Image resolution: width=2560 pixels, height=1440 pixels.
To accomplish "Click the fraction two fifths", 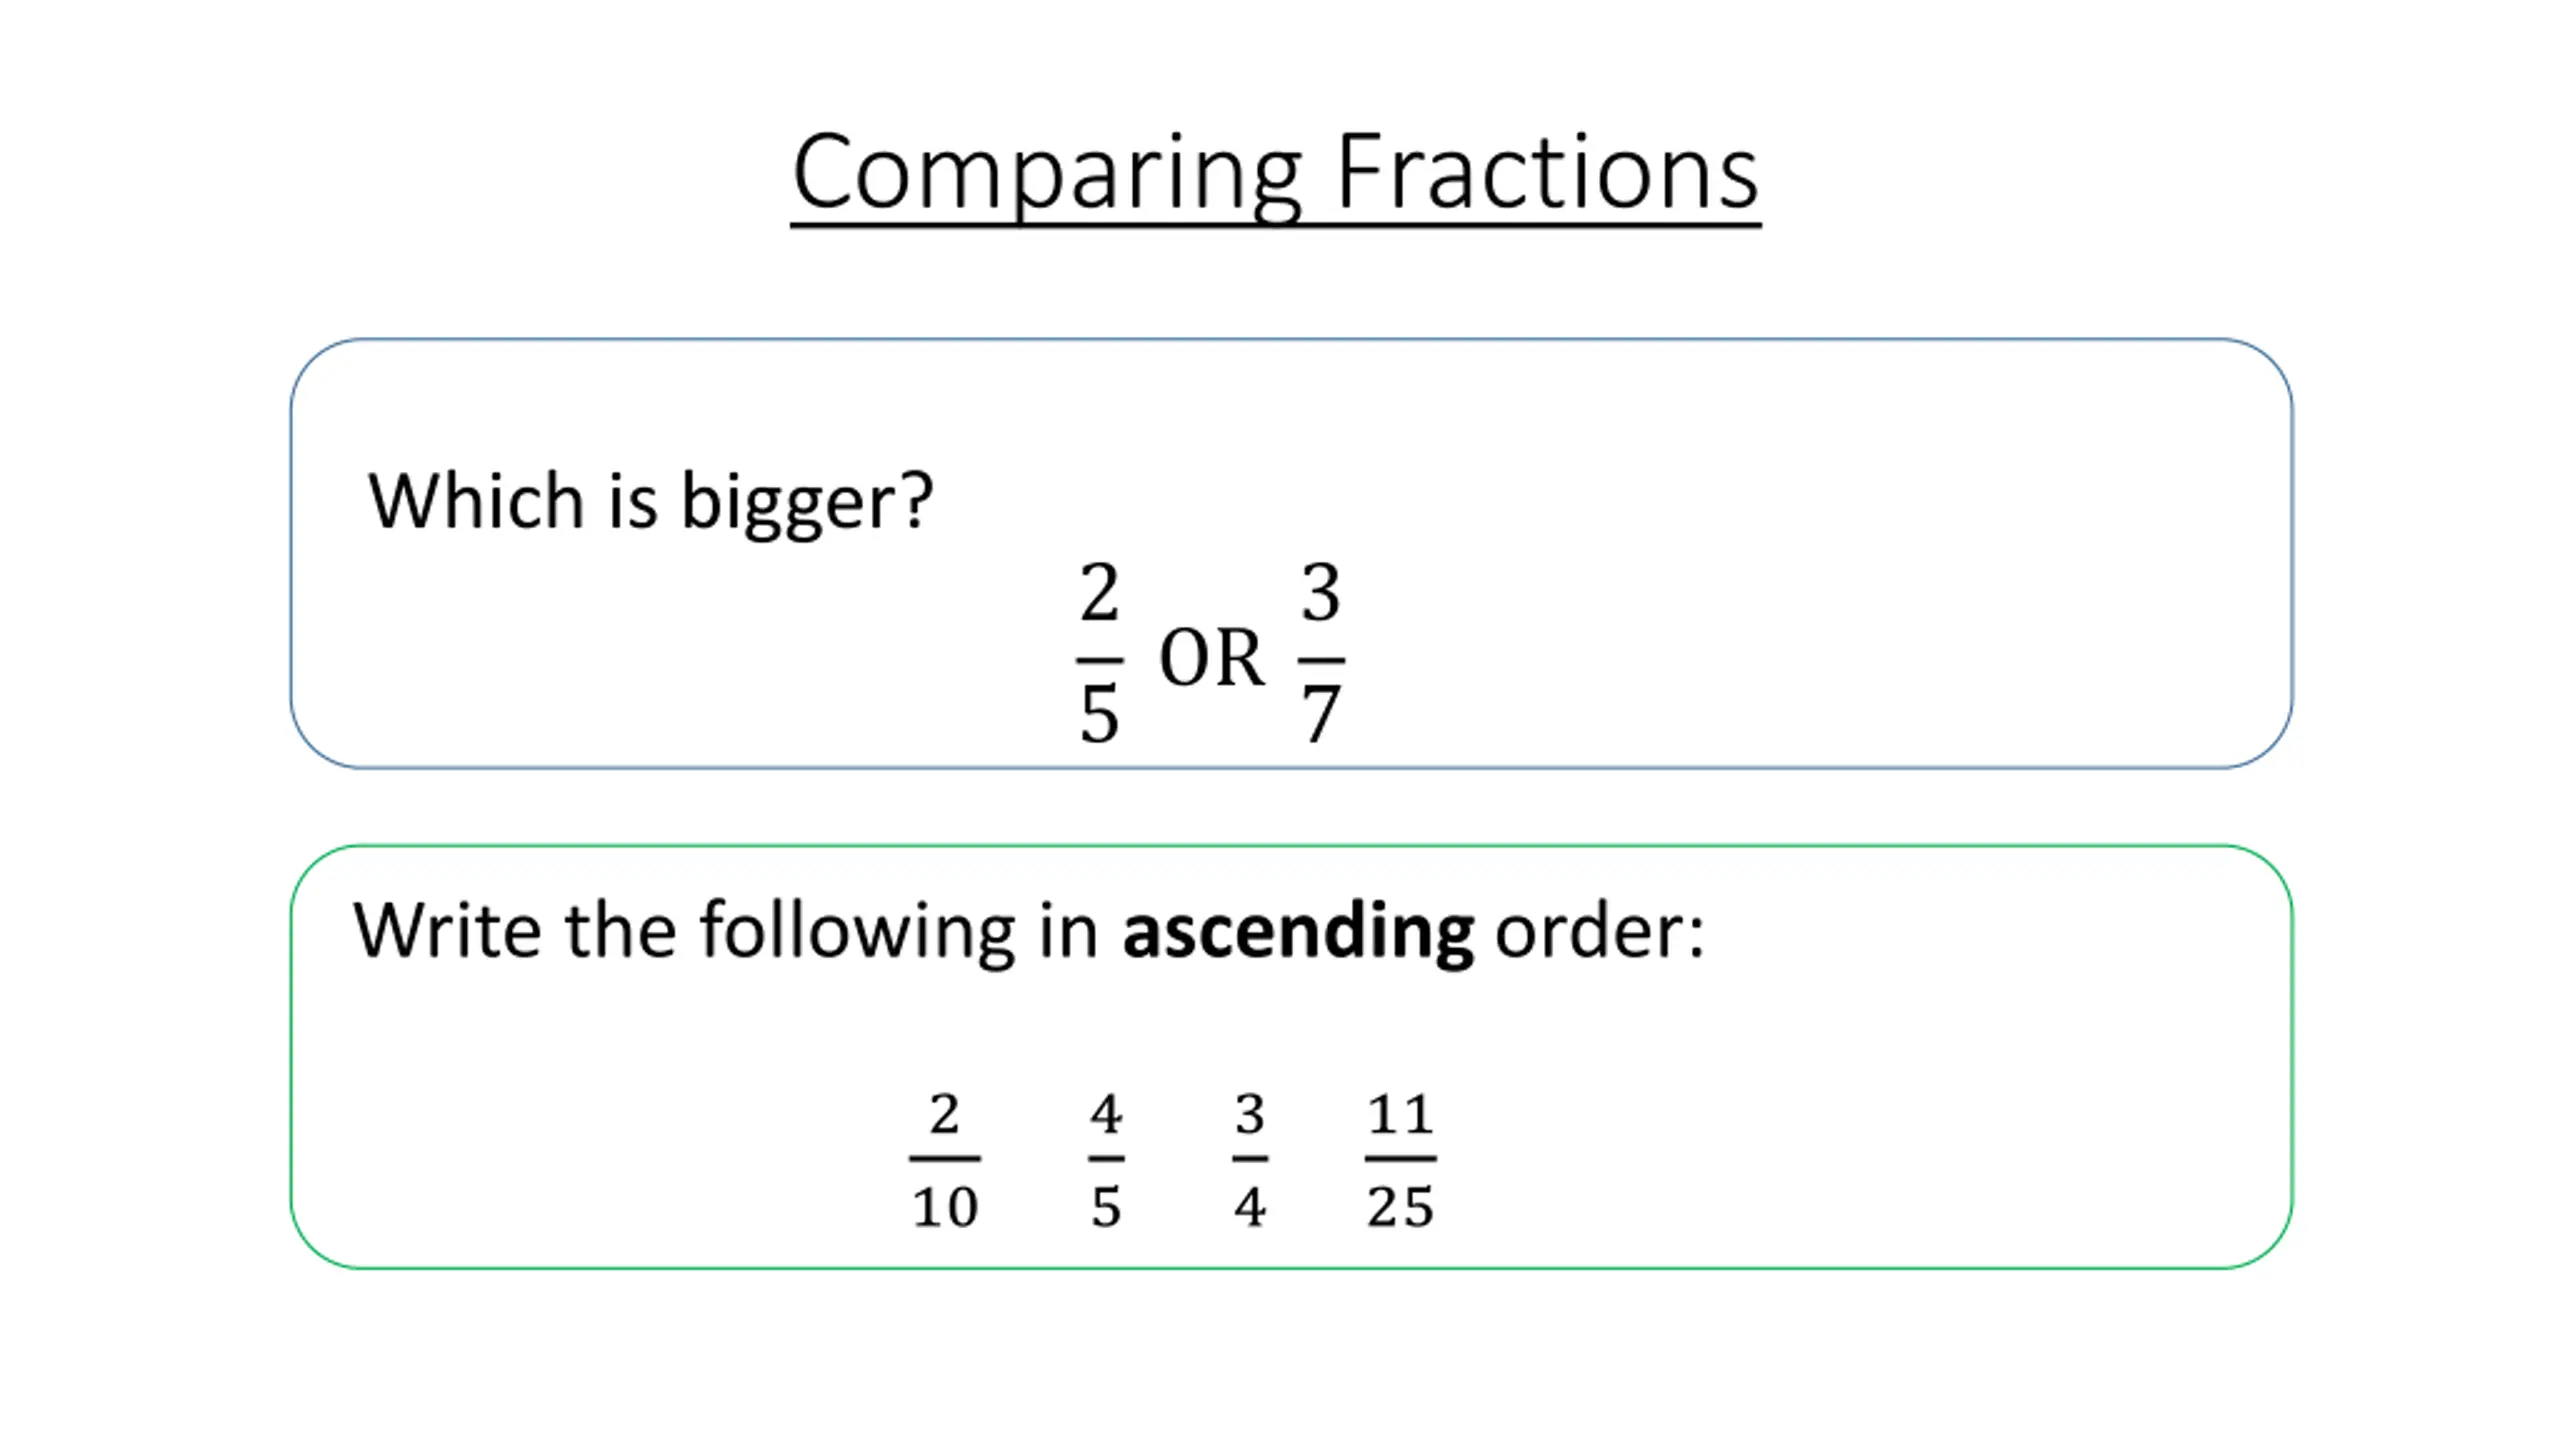I will click(x=1099, y=652).
